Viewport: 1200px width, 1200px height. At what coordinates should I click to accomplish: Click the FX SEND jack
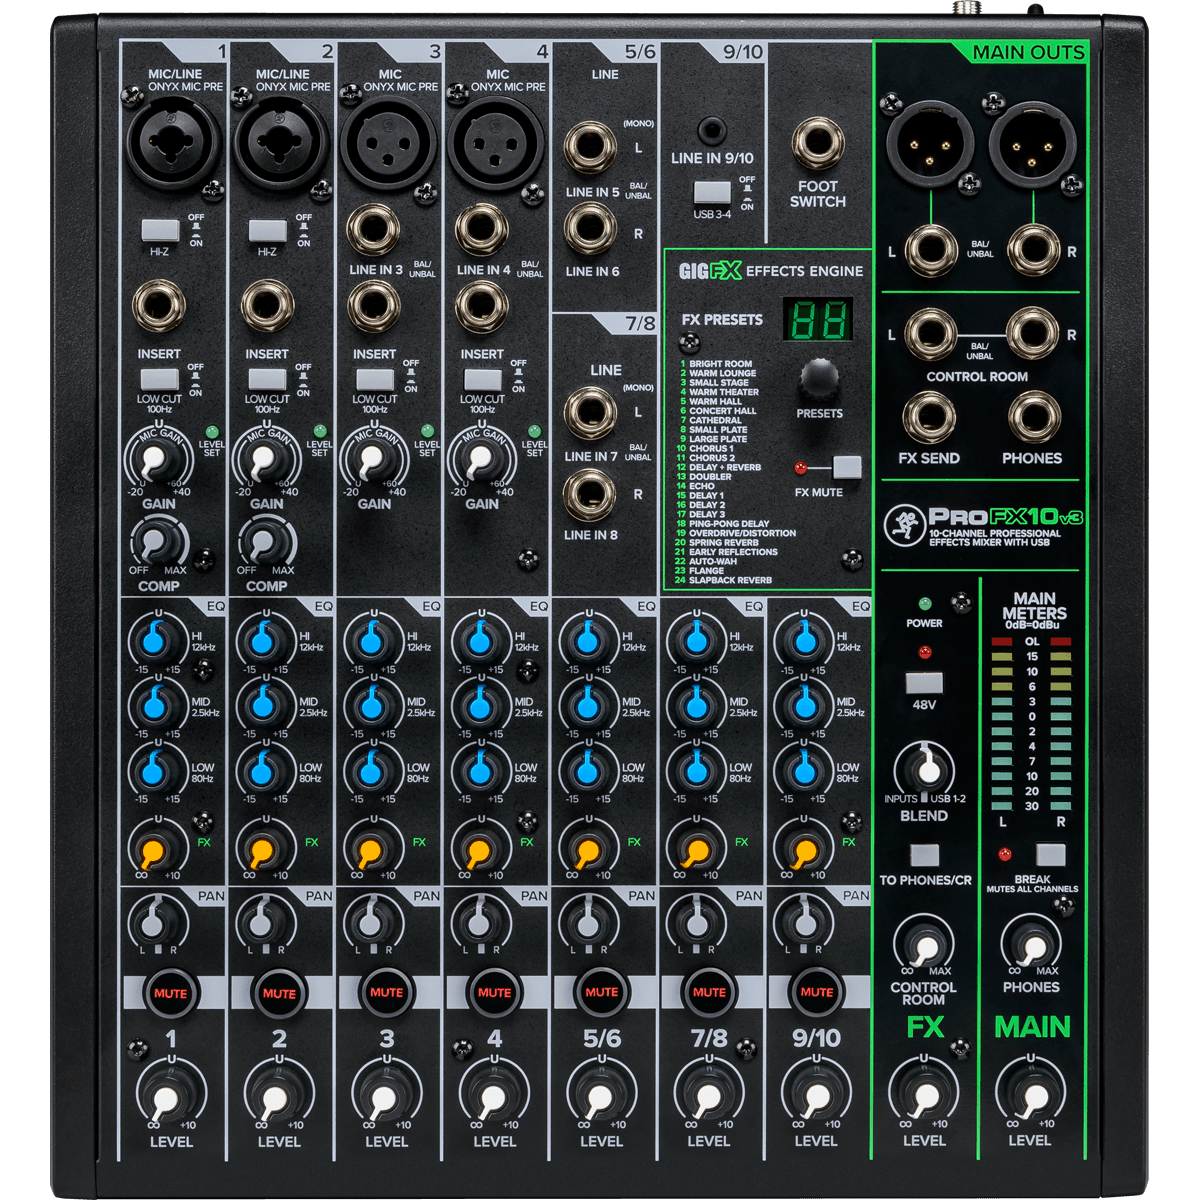click(x=929, y=418)
